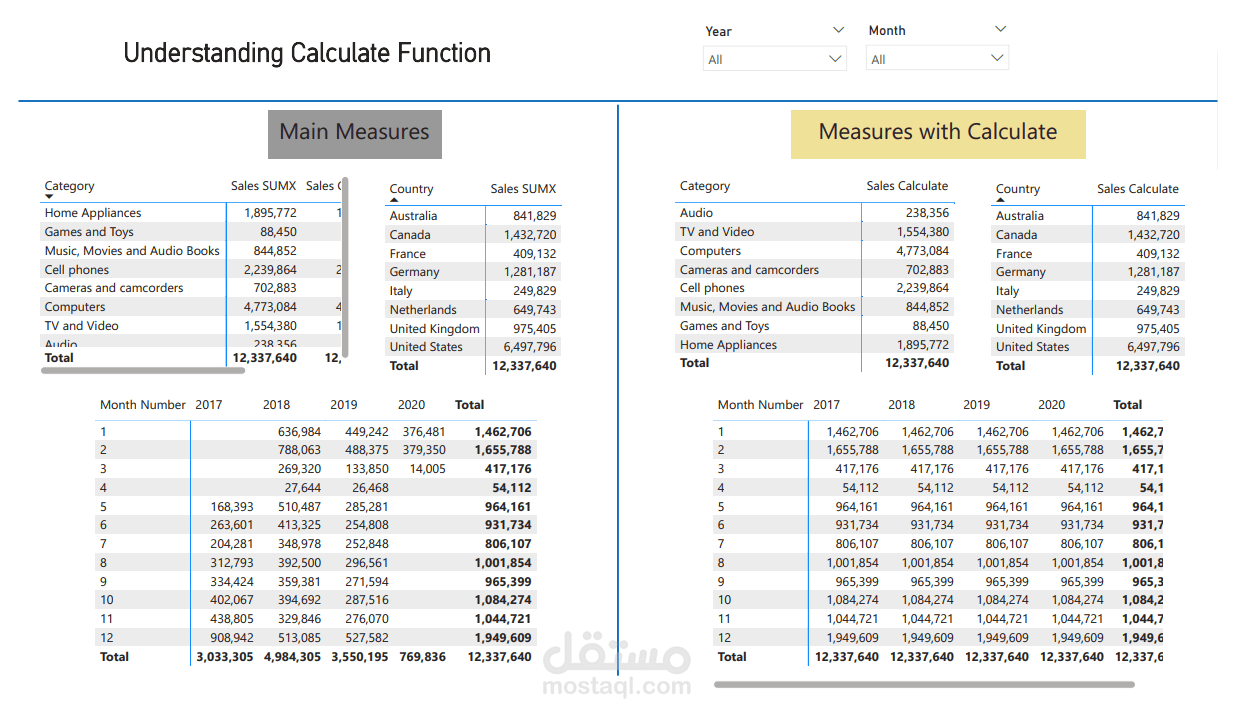
Task: Click the 2019 column header in Calculate matrix
Action: click(x=977, y=405)
